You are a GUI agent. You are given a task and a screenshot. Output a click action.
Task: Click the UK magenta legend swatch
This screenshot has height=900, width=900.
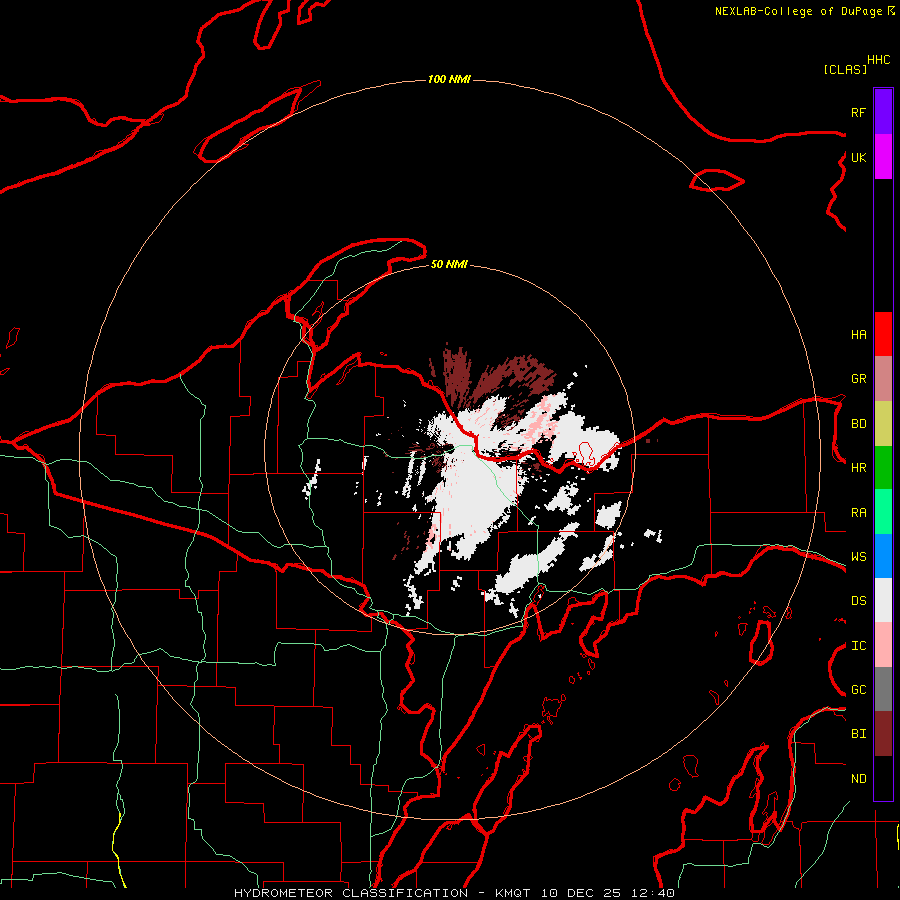point(883,157)
